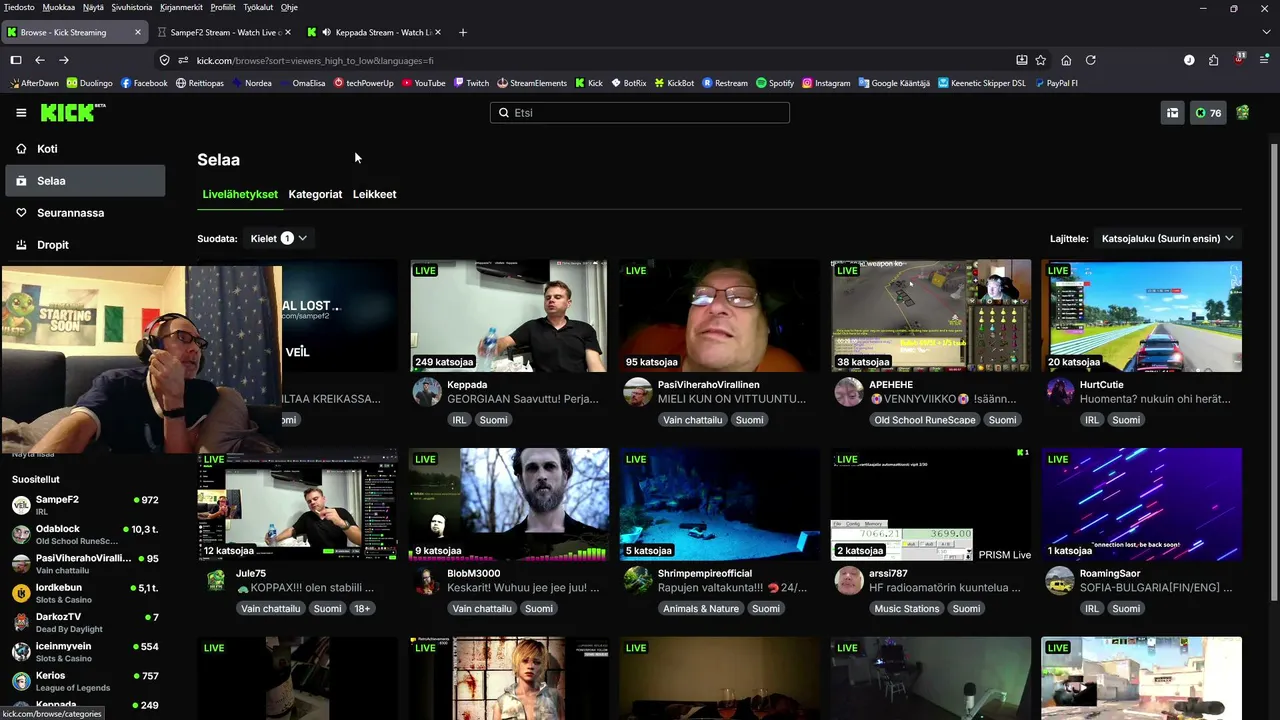Image resolution: width=1280 pixels, height=720 pixels.
Task: Open the Spotify bookmark
Action: [775, 83]
